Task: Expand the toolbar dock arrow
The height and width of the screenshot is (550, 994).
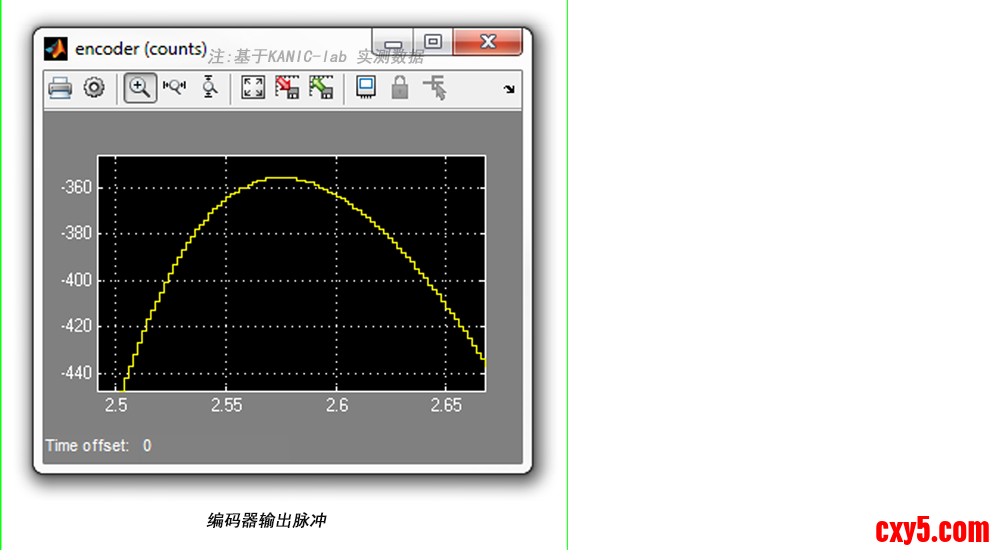Action: pos(509,90)
